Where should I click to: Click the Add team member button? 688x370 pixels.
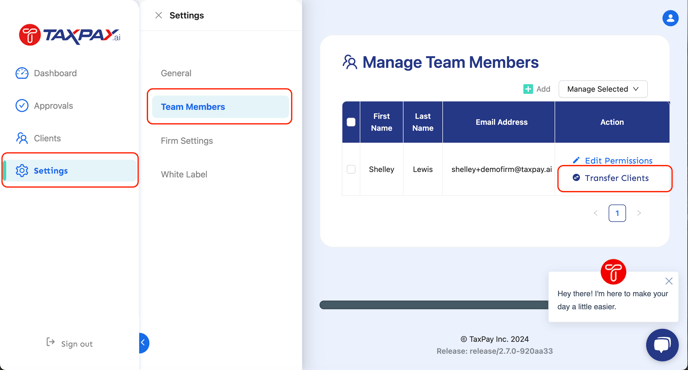coord(537,89)
